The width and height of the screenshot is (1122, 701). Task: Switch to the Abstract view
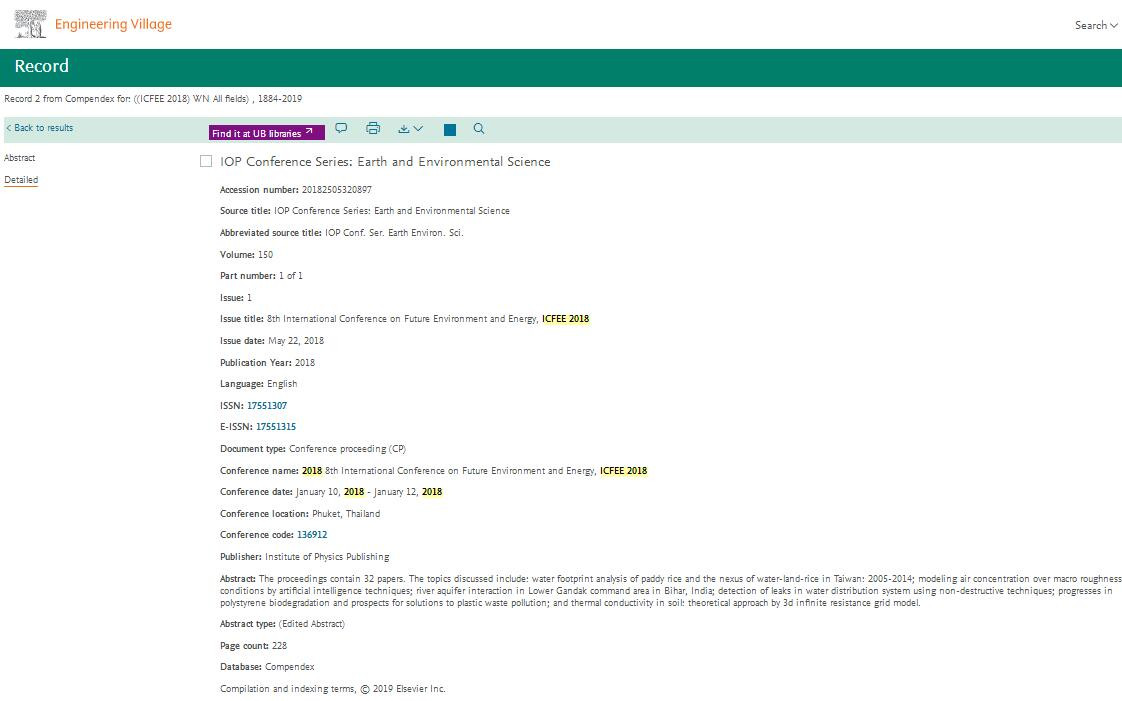[x=19, y=158]
